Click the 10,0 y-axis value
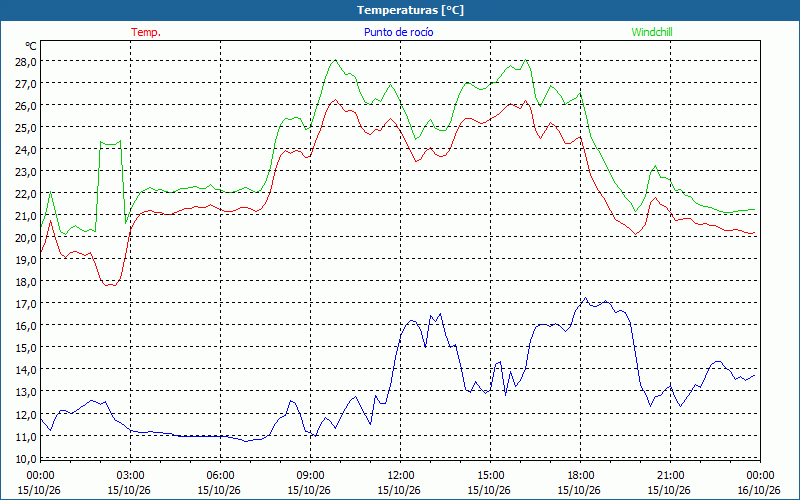 click(25, 458)
